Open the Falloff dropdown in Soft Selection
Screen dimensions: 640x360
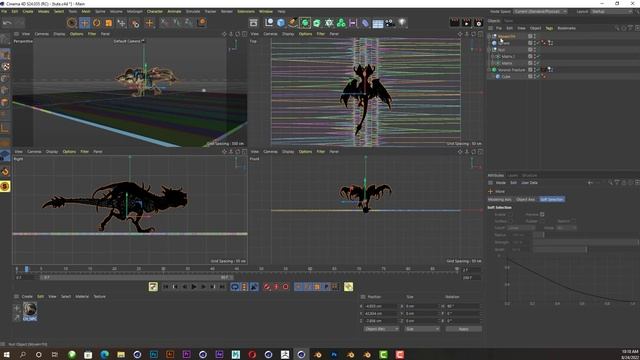tap(521, 228)
